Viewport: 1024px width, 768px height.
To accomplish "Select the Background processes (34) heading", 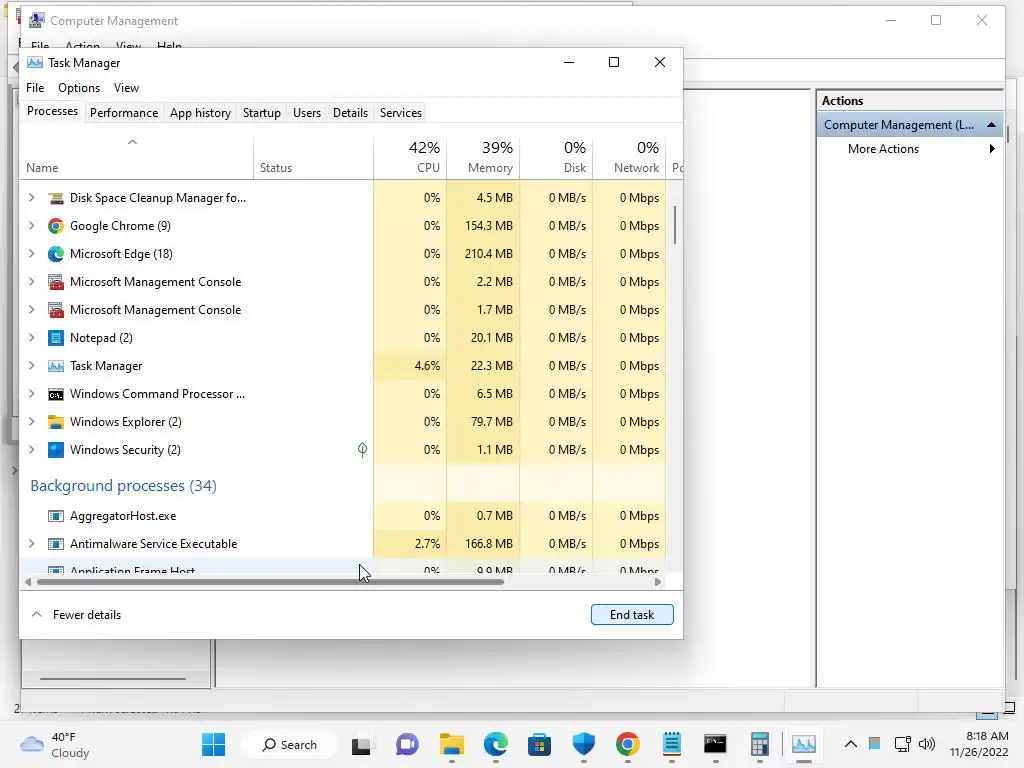I will tap(123, 486).
